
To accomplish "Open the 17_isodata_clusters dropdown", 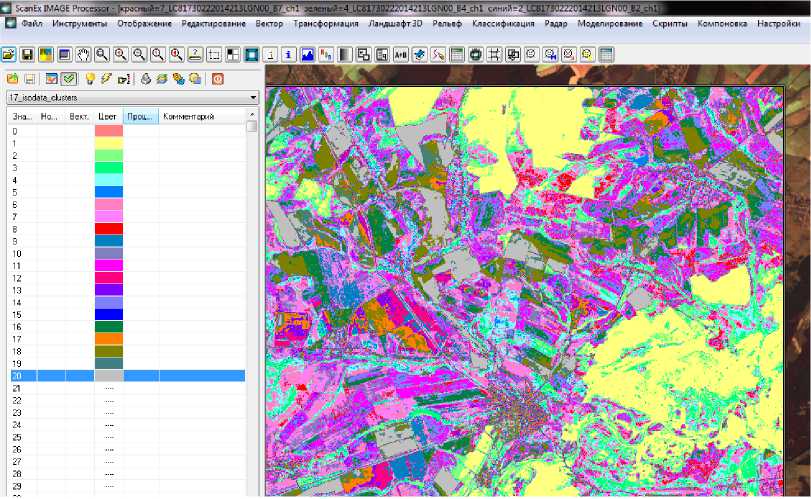I will [254, 98].
